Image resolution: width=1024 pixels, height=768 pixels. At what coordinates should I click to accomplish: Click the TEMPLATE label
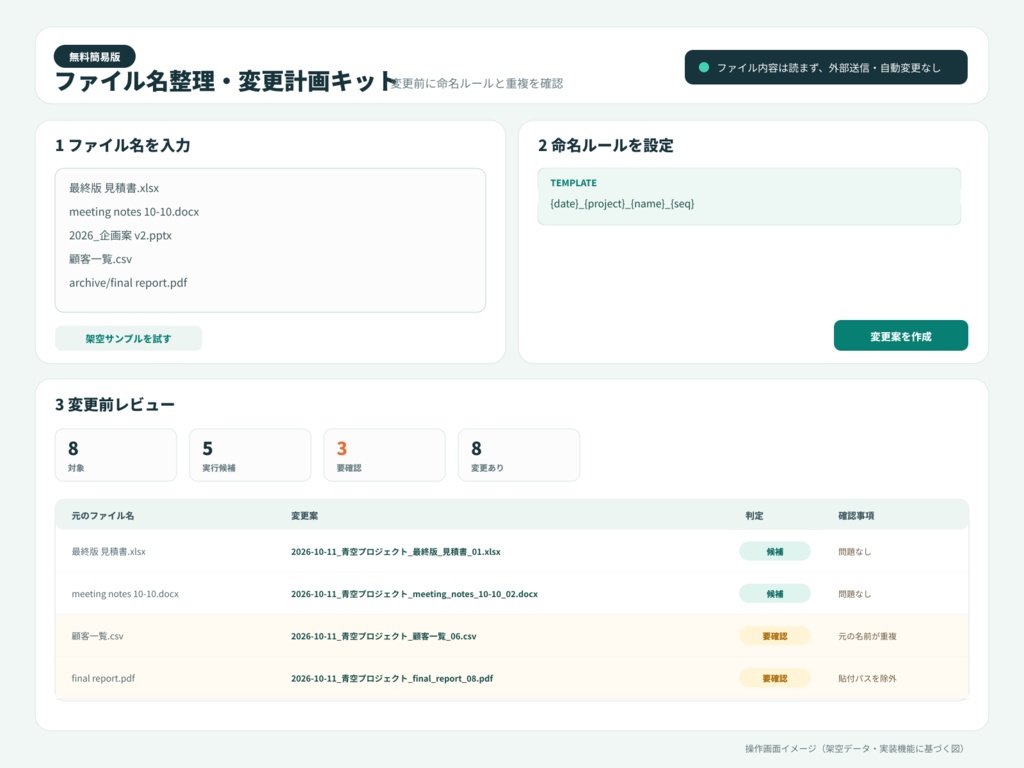pos(573,183)
